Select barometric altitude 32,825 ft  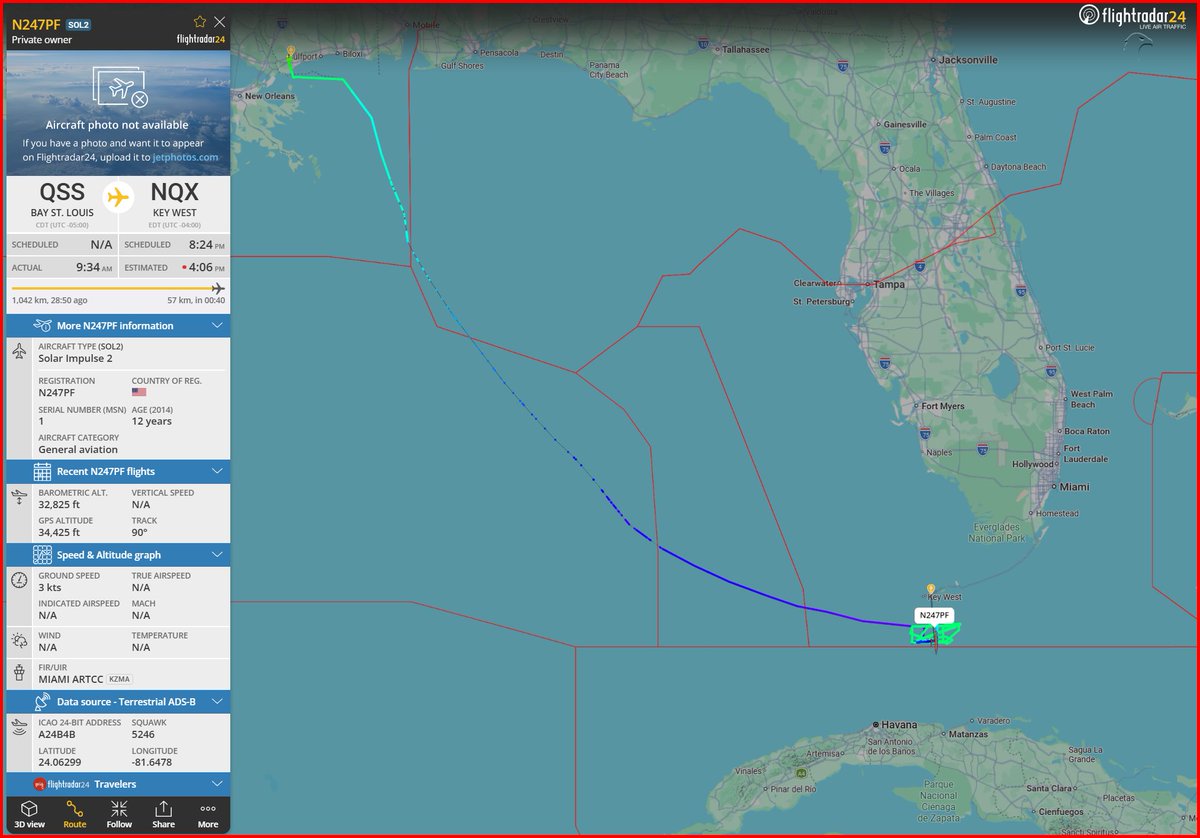[x=60, y=505]
